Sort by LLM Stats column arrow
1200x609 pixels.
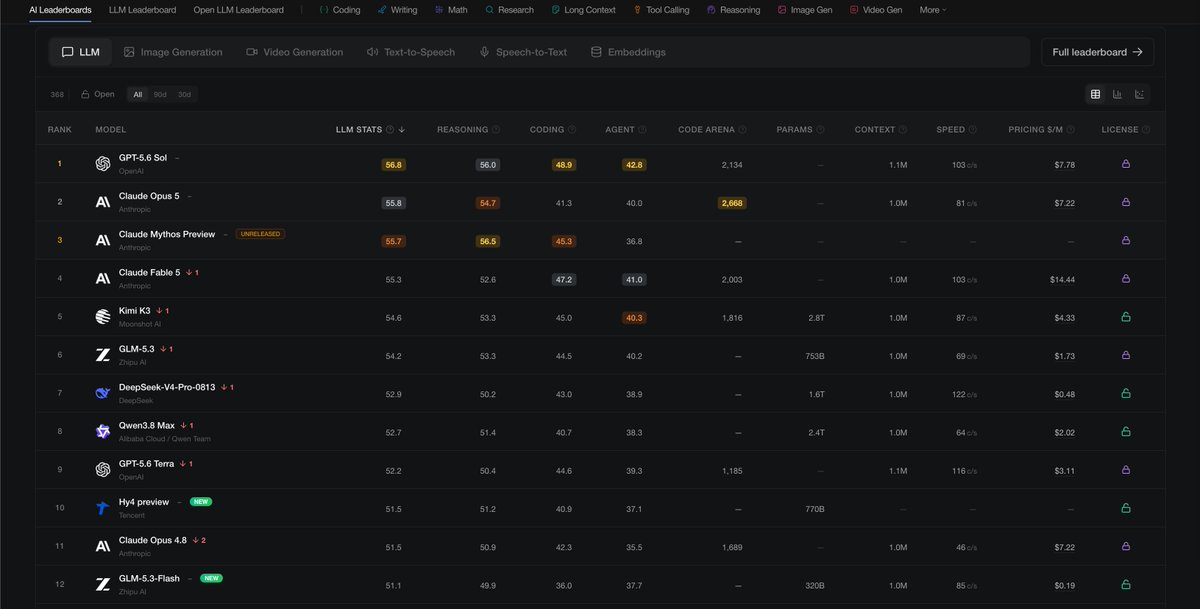[401, 130]
